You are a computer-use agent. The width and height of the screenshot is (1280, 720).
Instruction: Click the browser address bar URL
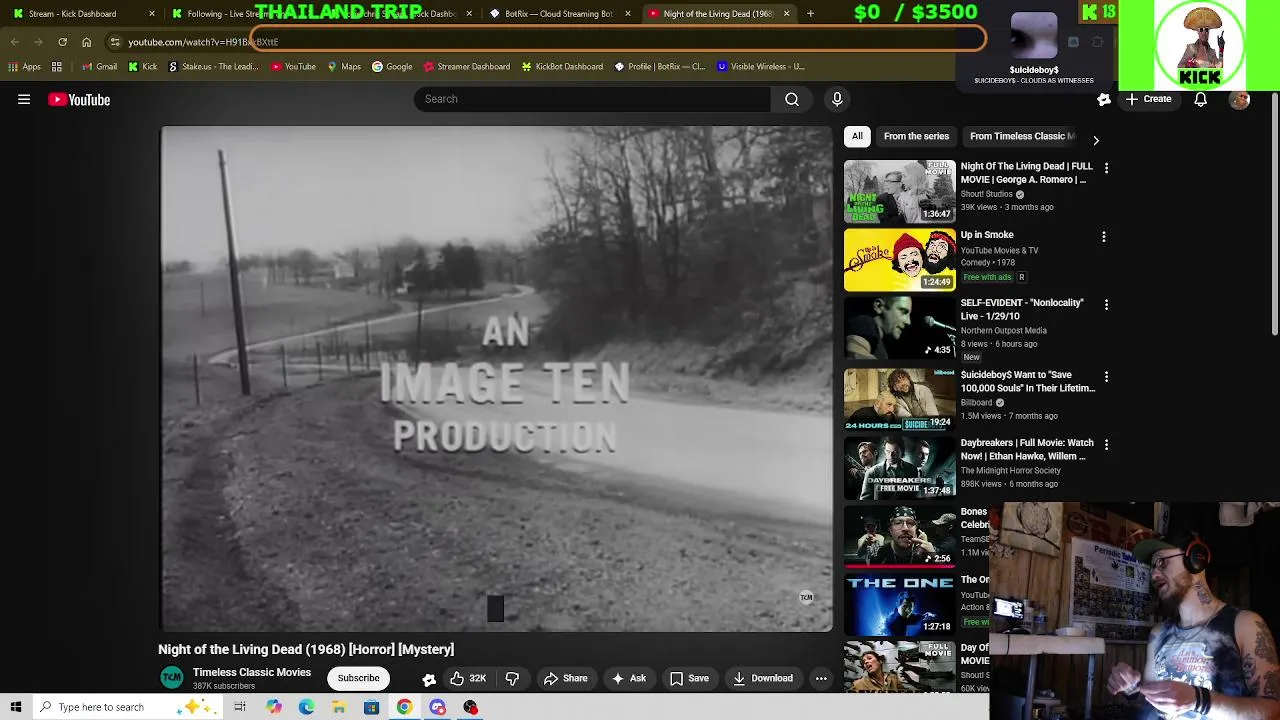click(203, 42)
